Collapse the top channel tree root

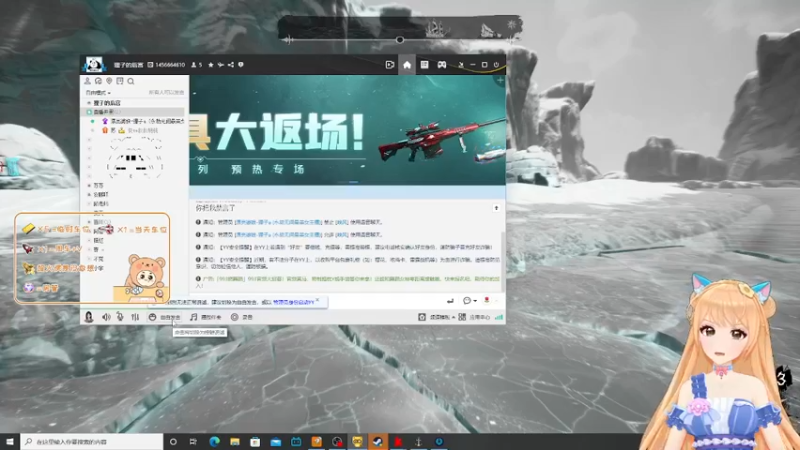tap(89, 103)
